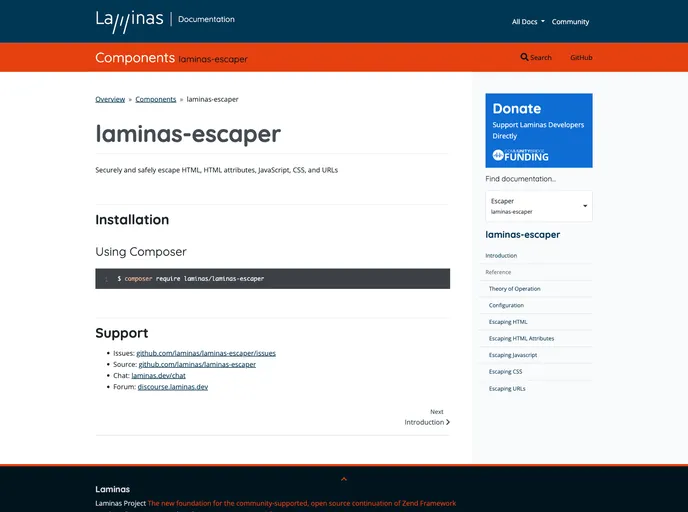The width and height of the screenshot is (688, 512).
Task: Click the Documentation header label
Action: point(206,19)
